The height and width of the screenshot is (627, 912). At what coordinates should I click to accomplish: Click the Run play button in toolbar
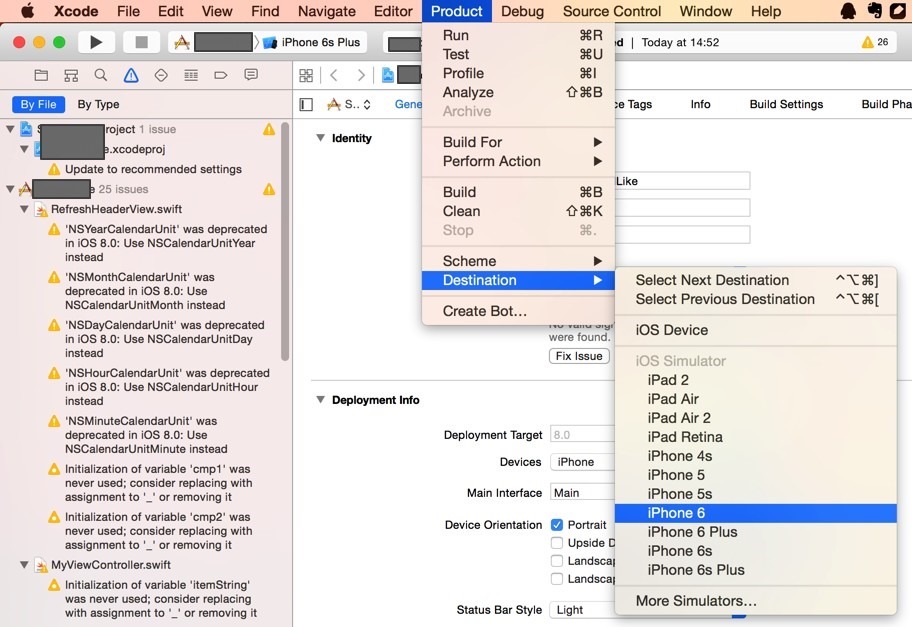[96, 42]
